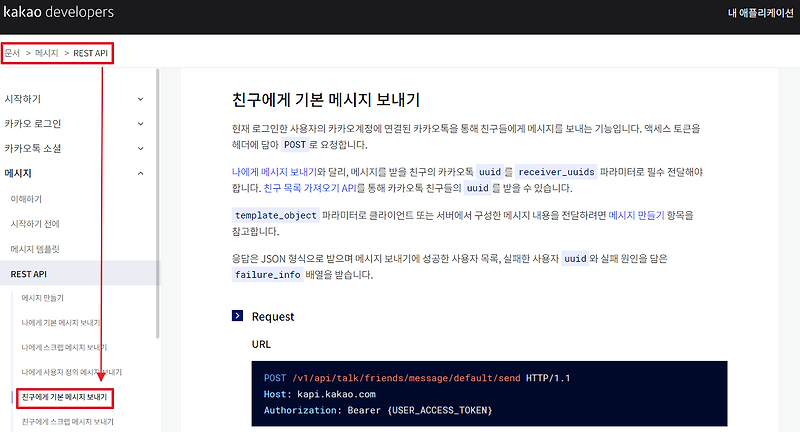Open 이해하기 under 메시지

click(26, 199)
